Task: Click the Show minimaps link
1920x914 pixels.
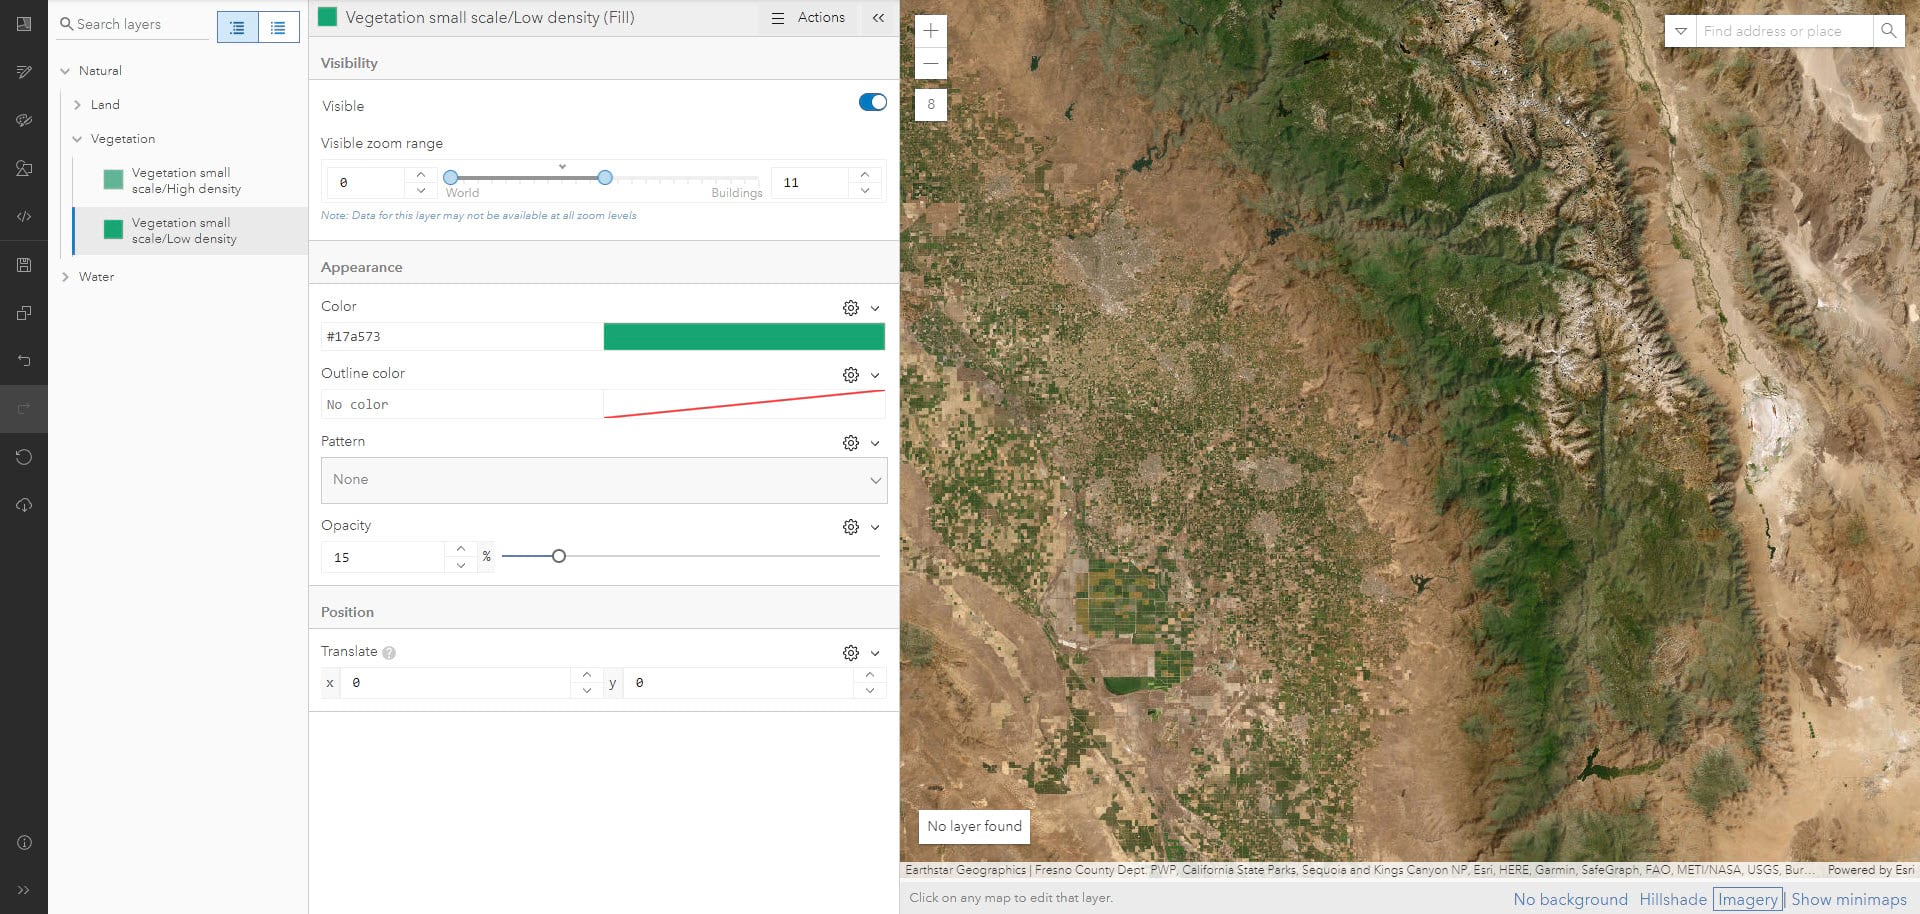Action: coord(1848,899)
